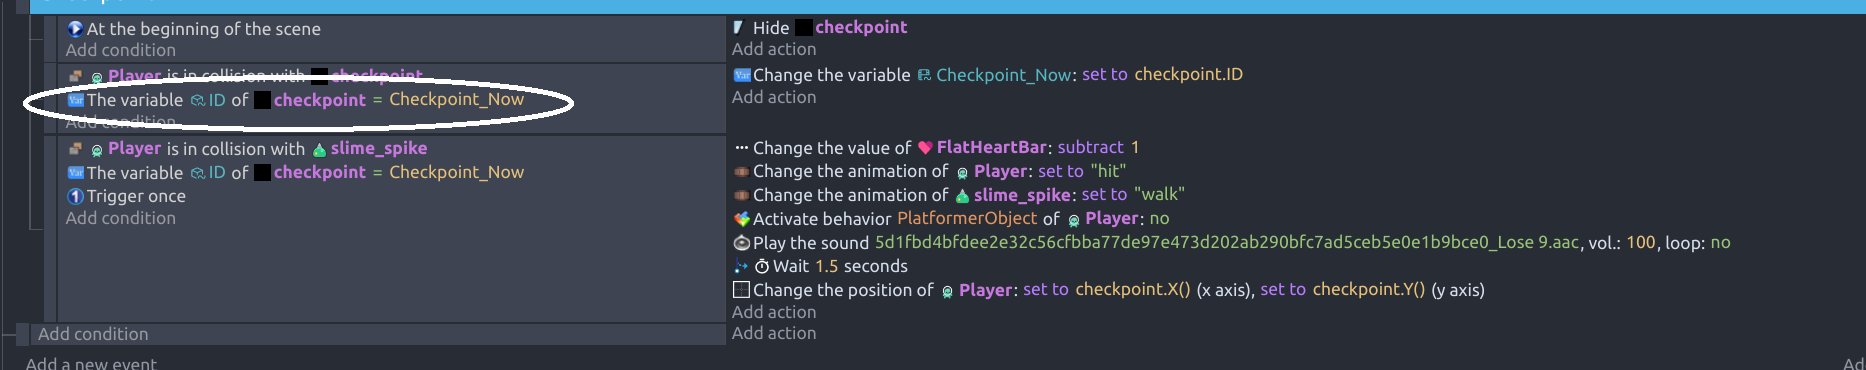Click the Play the sound action icon

(741, 243)
